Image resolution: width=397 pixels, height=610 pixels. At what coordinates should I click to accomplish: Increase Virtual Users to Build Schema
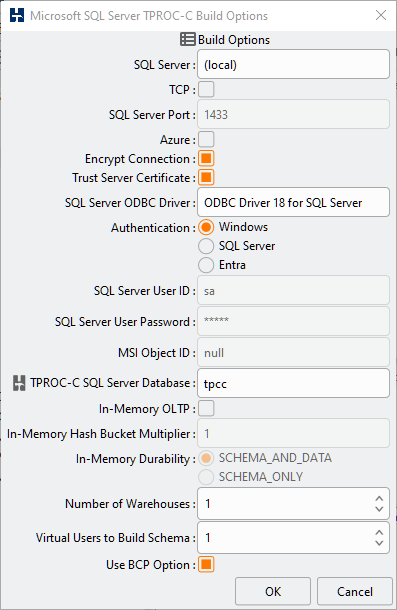[379, 533]
